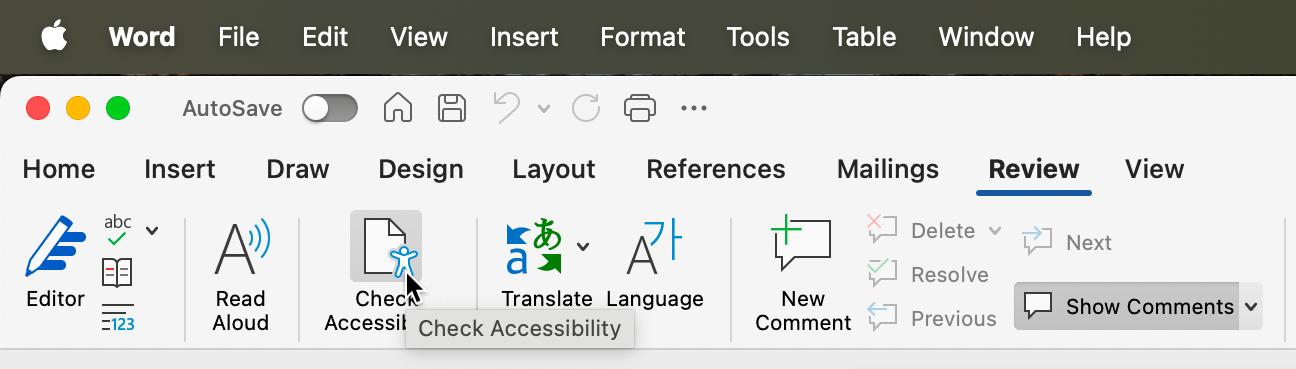The image size is (1296, 369).
Task: Switch to the View ribbon tab
Action: tap(1155, 169)
